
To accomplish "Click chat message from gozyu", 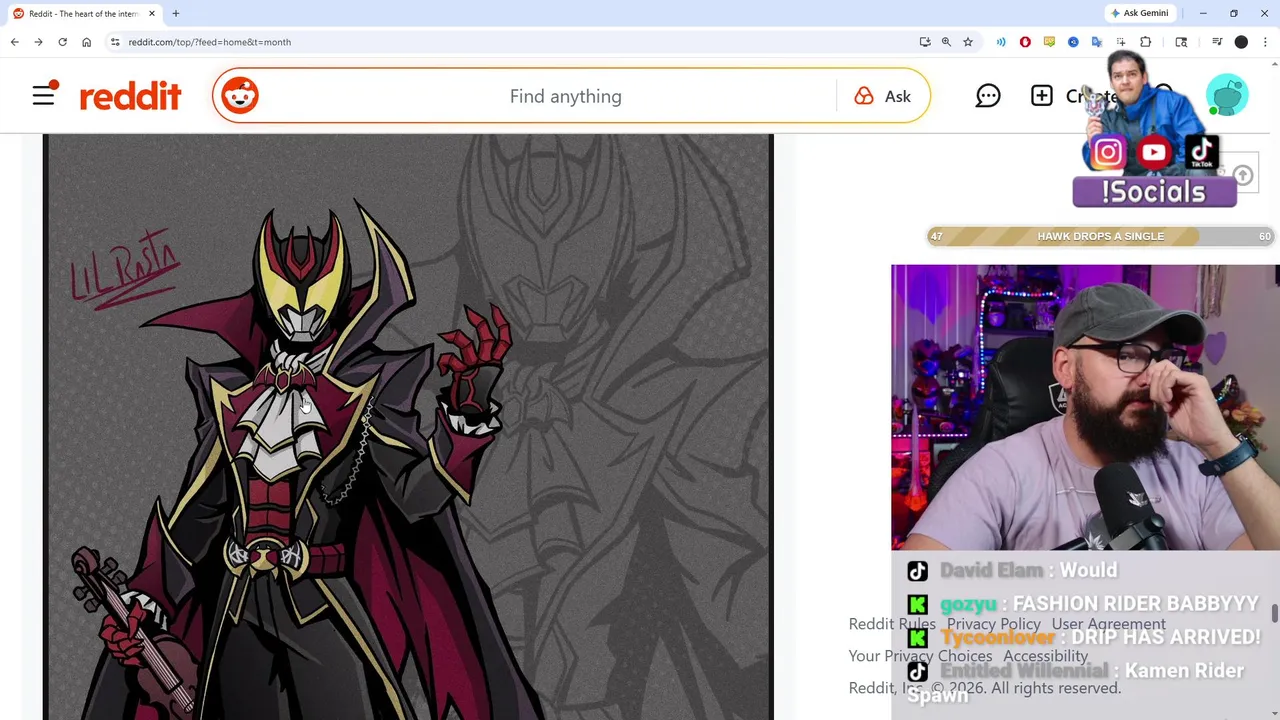I will 1083,604.
